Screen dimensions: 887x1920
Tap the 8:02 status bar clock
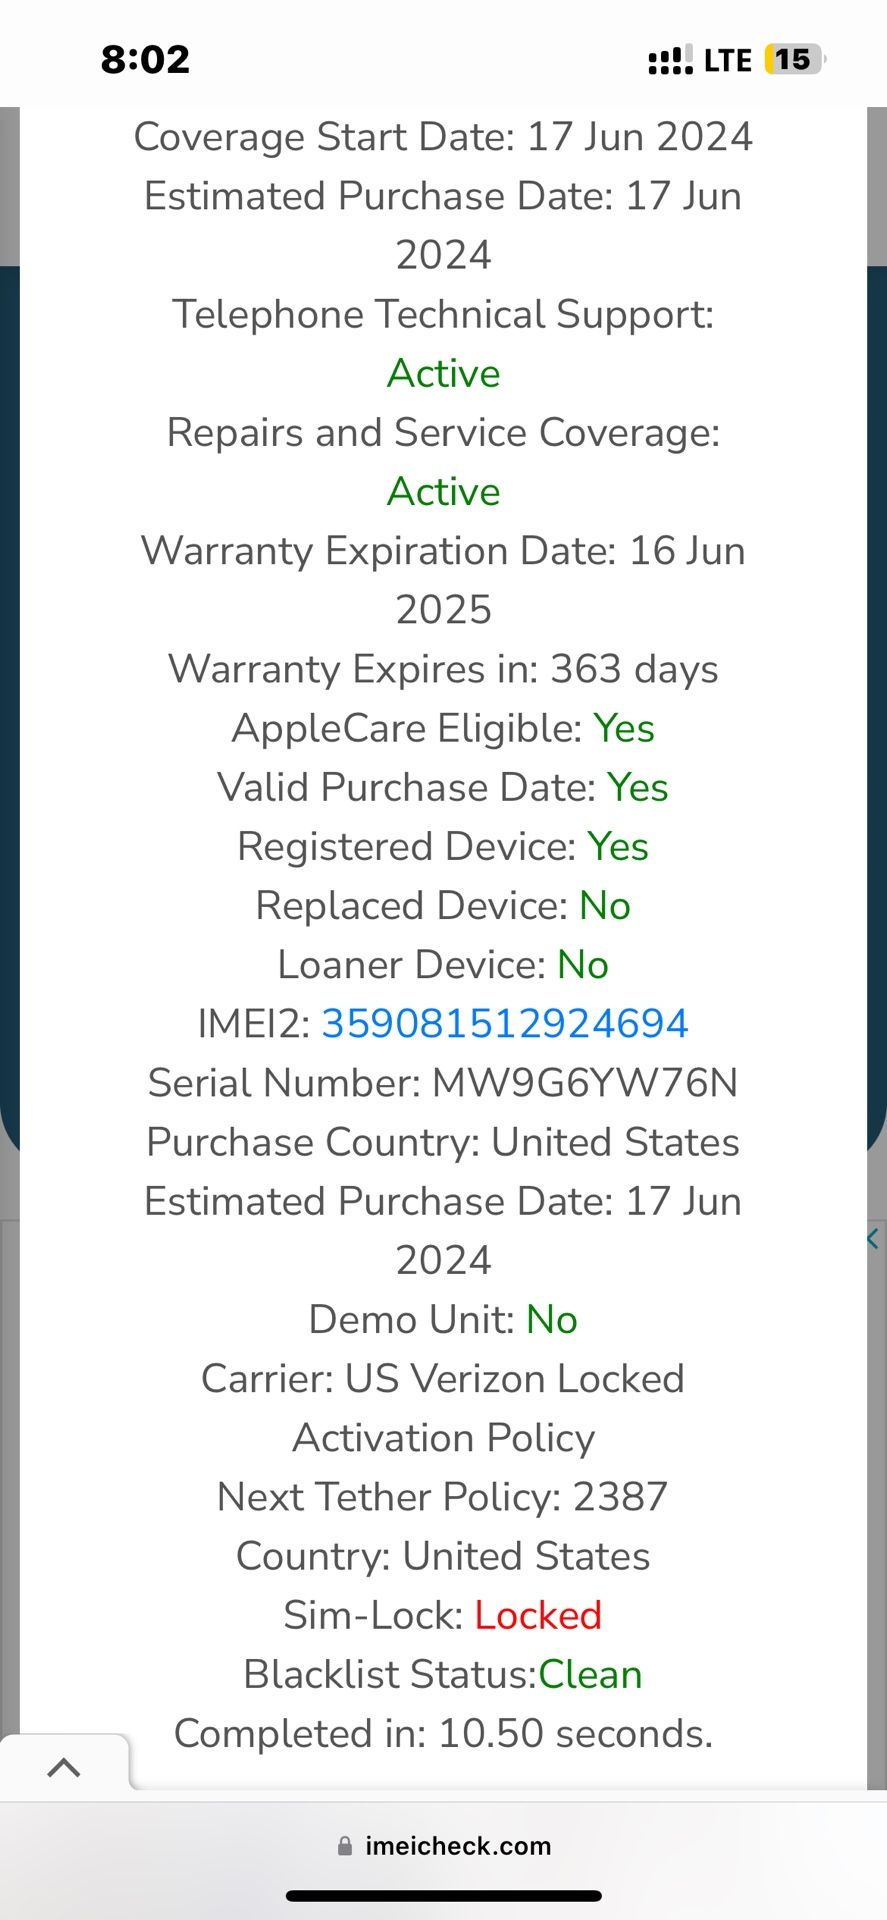tap(145, 60)
